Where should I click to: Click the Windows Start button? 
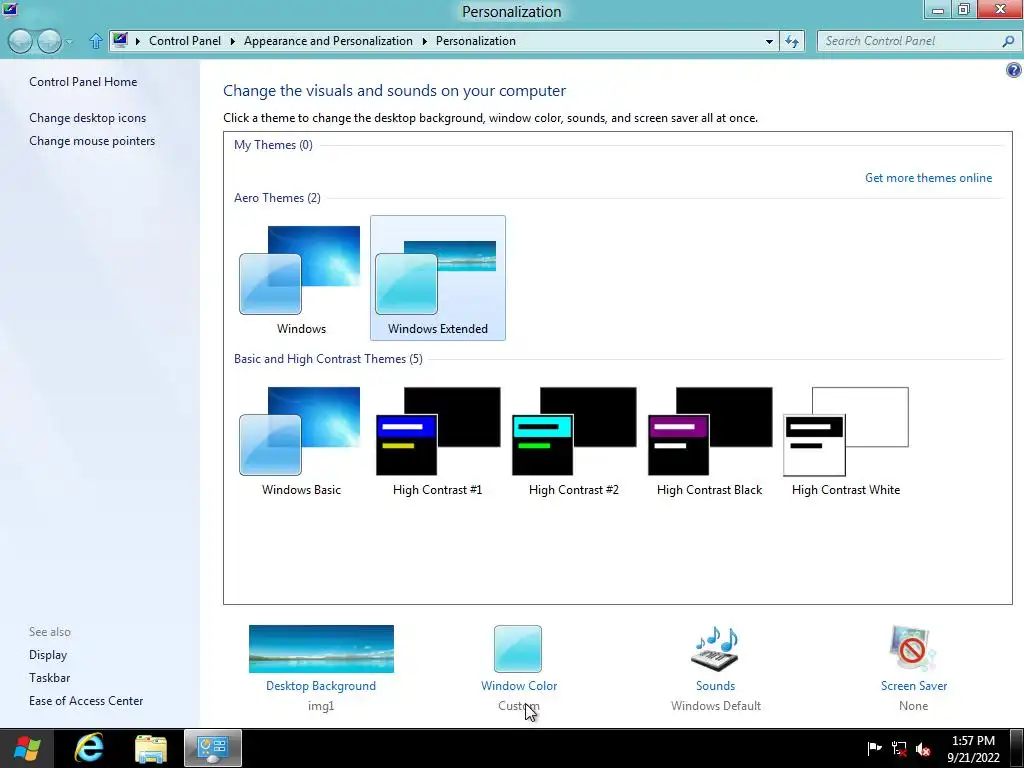click(26, 748)
